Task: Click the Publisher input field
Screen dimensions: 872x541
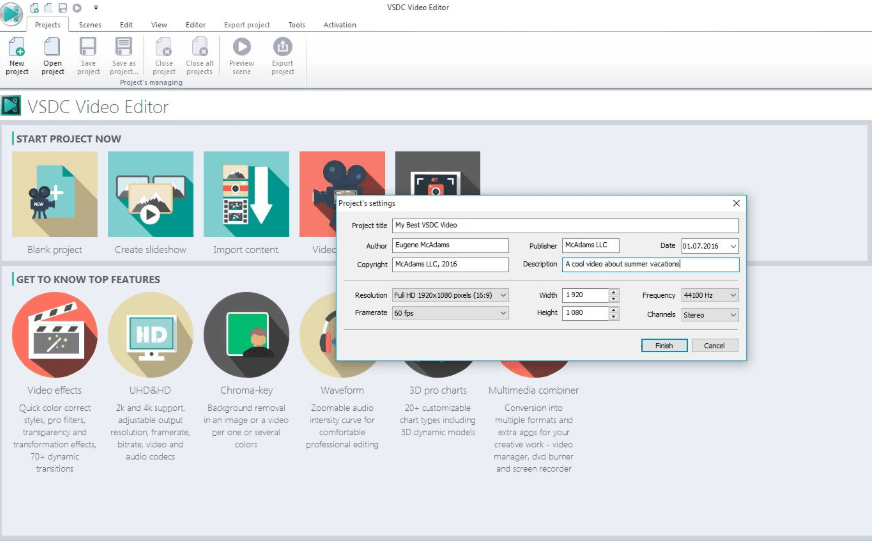Action: (591, 245)
